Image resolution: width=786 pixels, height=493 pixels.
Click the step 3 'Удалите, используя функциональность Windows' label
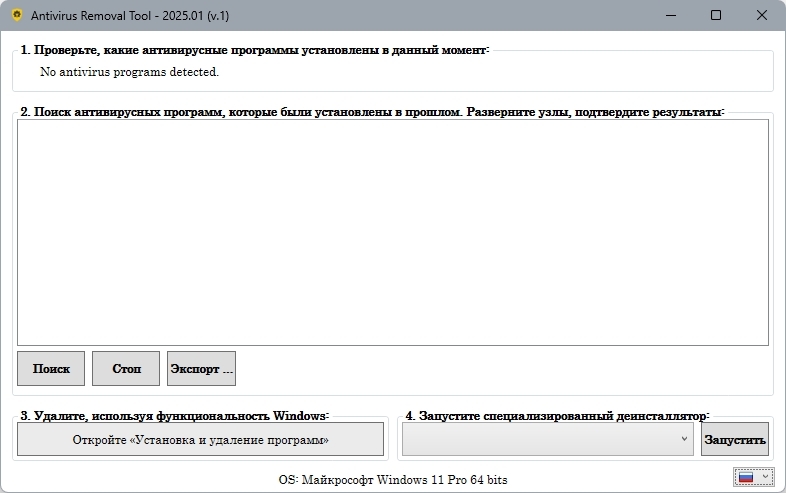[174, 416]
